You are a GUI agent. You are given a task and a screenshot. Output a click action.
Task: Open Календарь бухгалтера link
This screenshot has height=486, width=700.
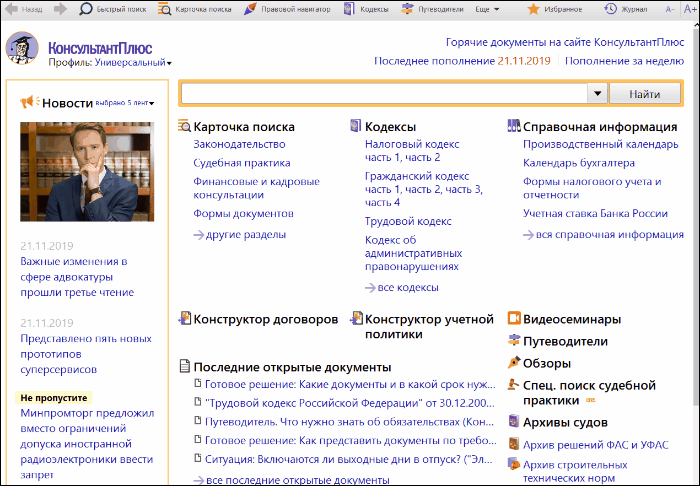pyautogui.click(x=579, y=163)
